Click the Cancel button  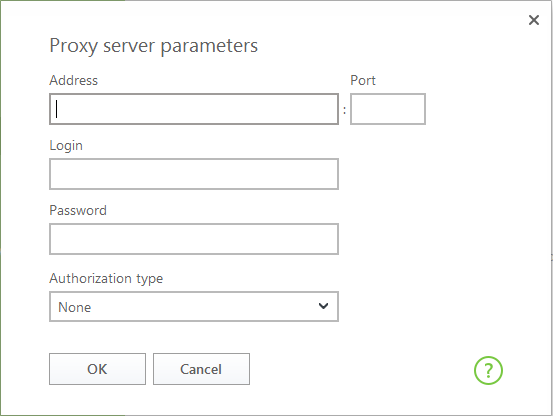[201, 369]
